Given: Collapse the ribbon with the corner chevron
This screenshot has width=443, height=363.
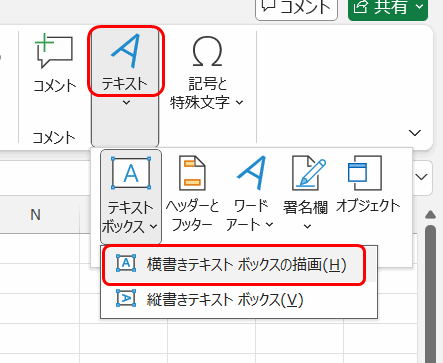Looking at the screenshot, I should [x=415, y=133].
